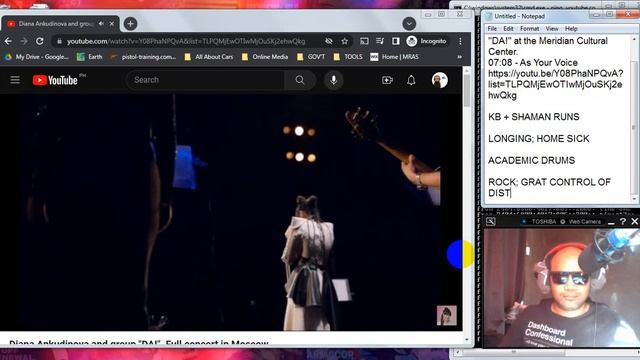The height and width of the screenshot is (360, 640).
Task: Go to YouTube home via its logo
Action: point(55,80)
